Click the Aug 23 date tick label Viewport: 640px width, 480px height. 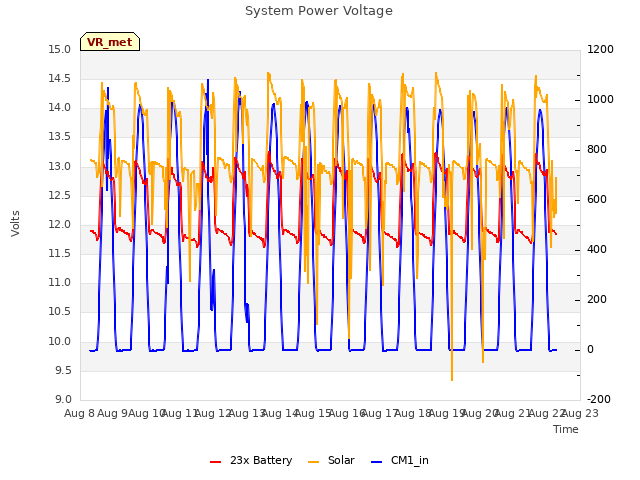point(580,414)
